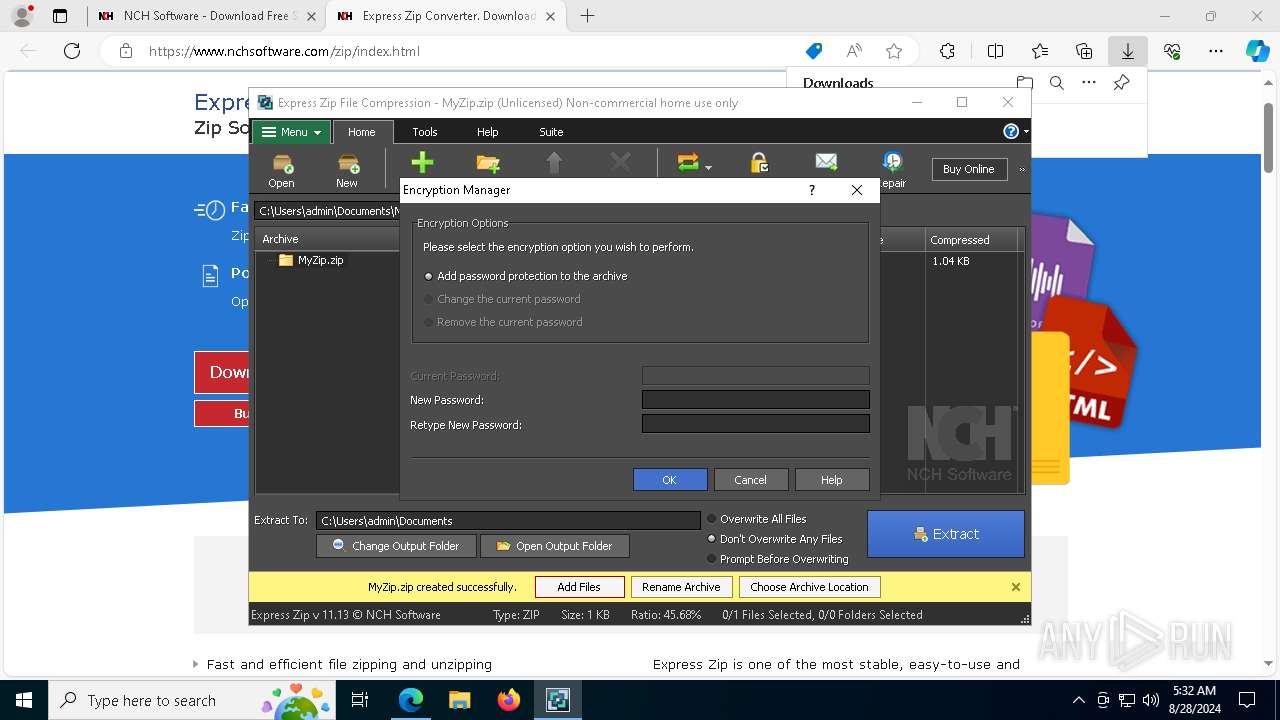Click the large Extract button

[x=946, y=534]
